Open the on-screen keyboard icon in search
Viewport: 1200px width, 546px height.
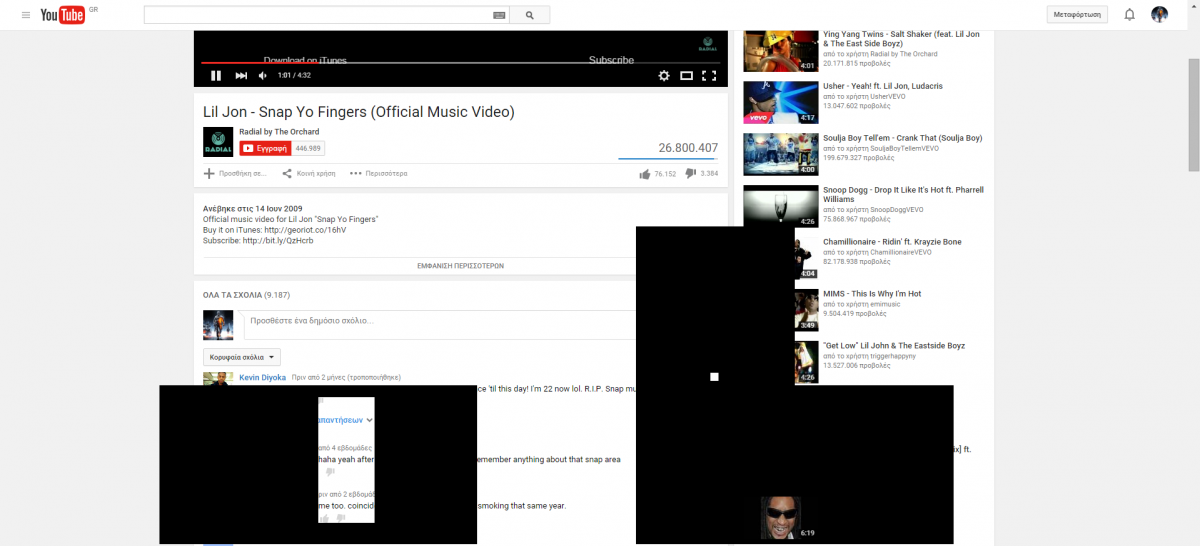pos(499,15)
